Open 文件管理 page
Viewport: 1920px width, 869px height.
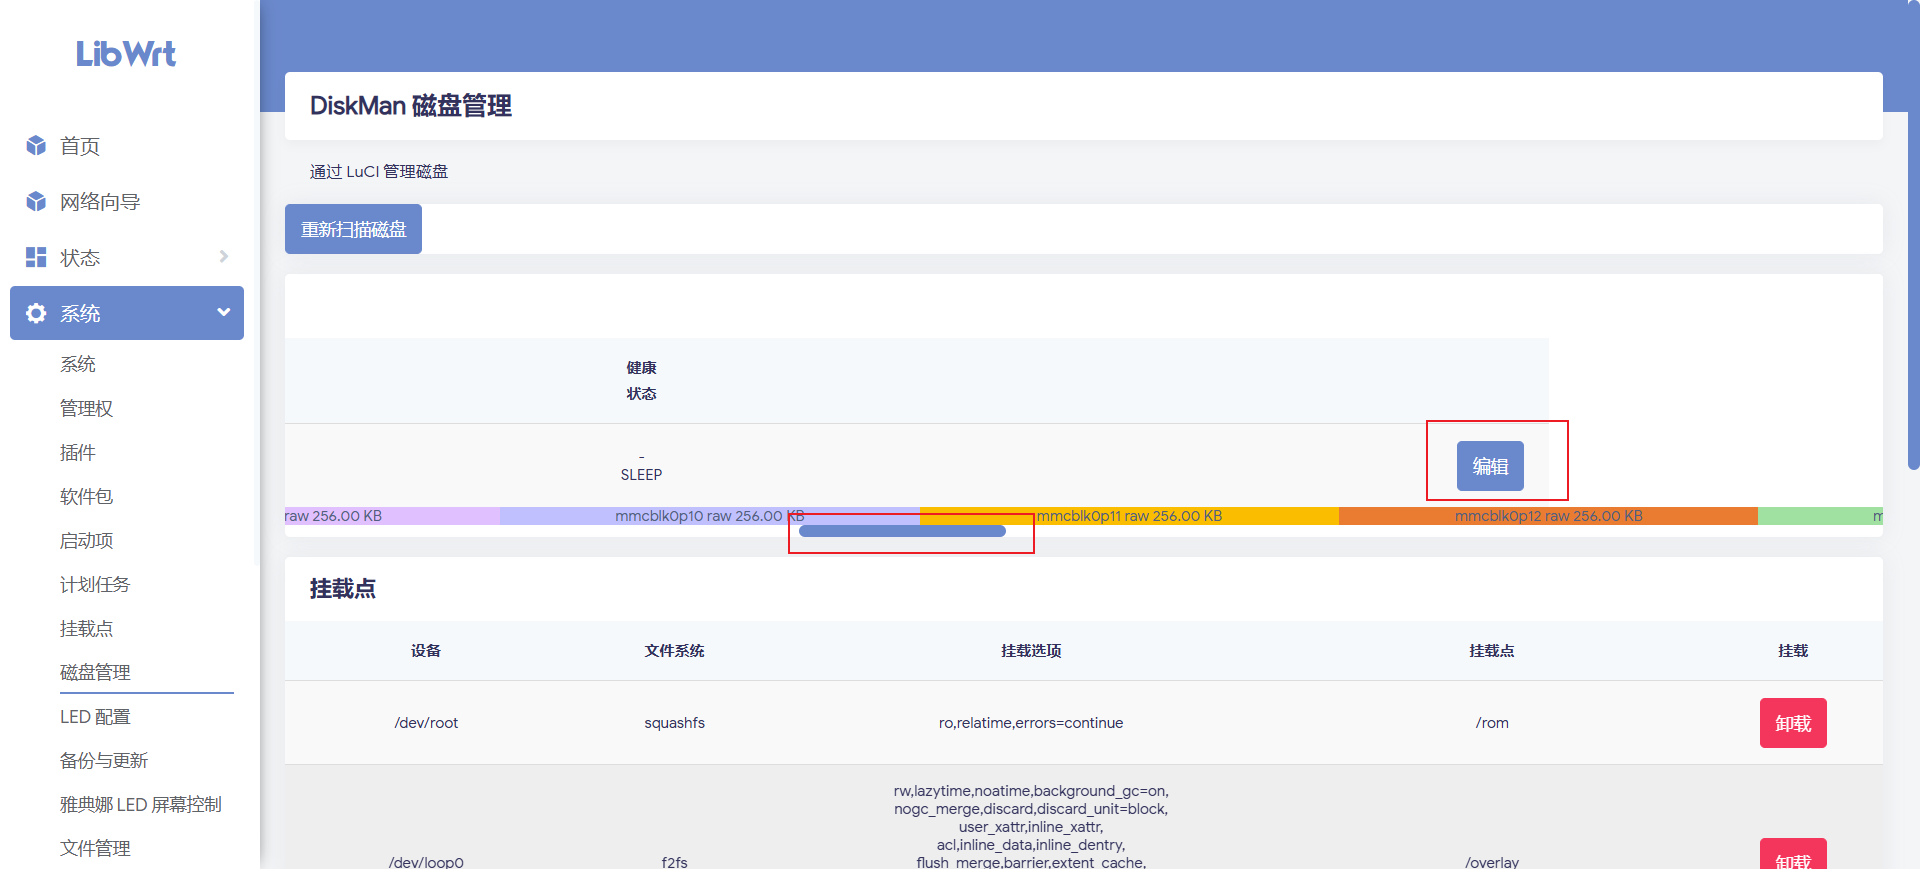pyautogui.click(x=95, y=848)
